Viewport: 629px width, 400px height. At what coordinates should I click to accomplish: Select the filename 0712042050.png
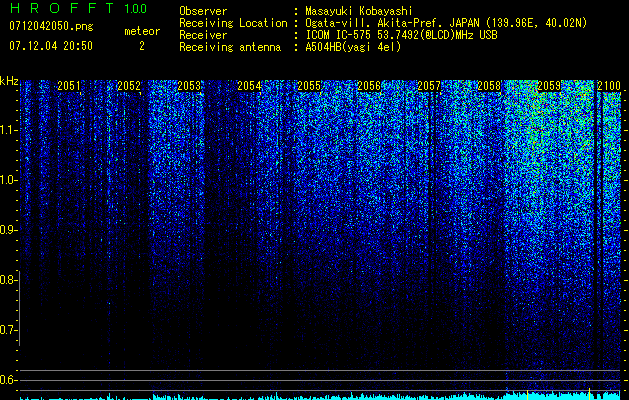(51, 26)
